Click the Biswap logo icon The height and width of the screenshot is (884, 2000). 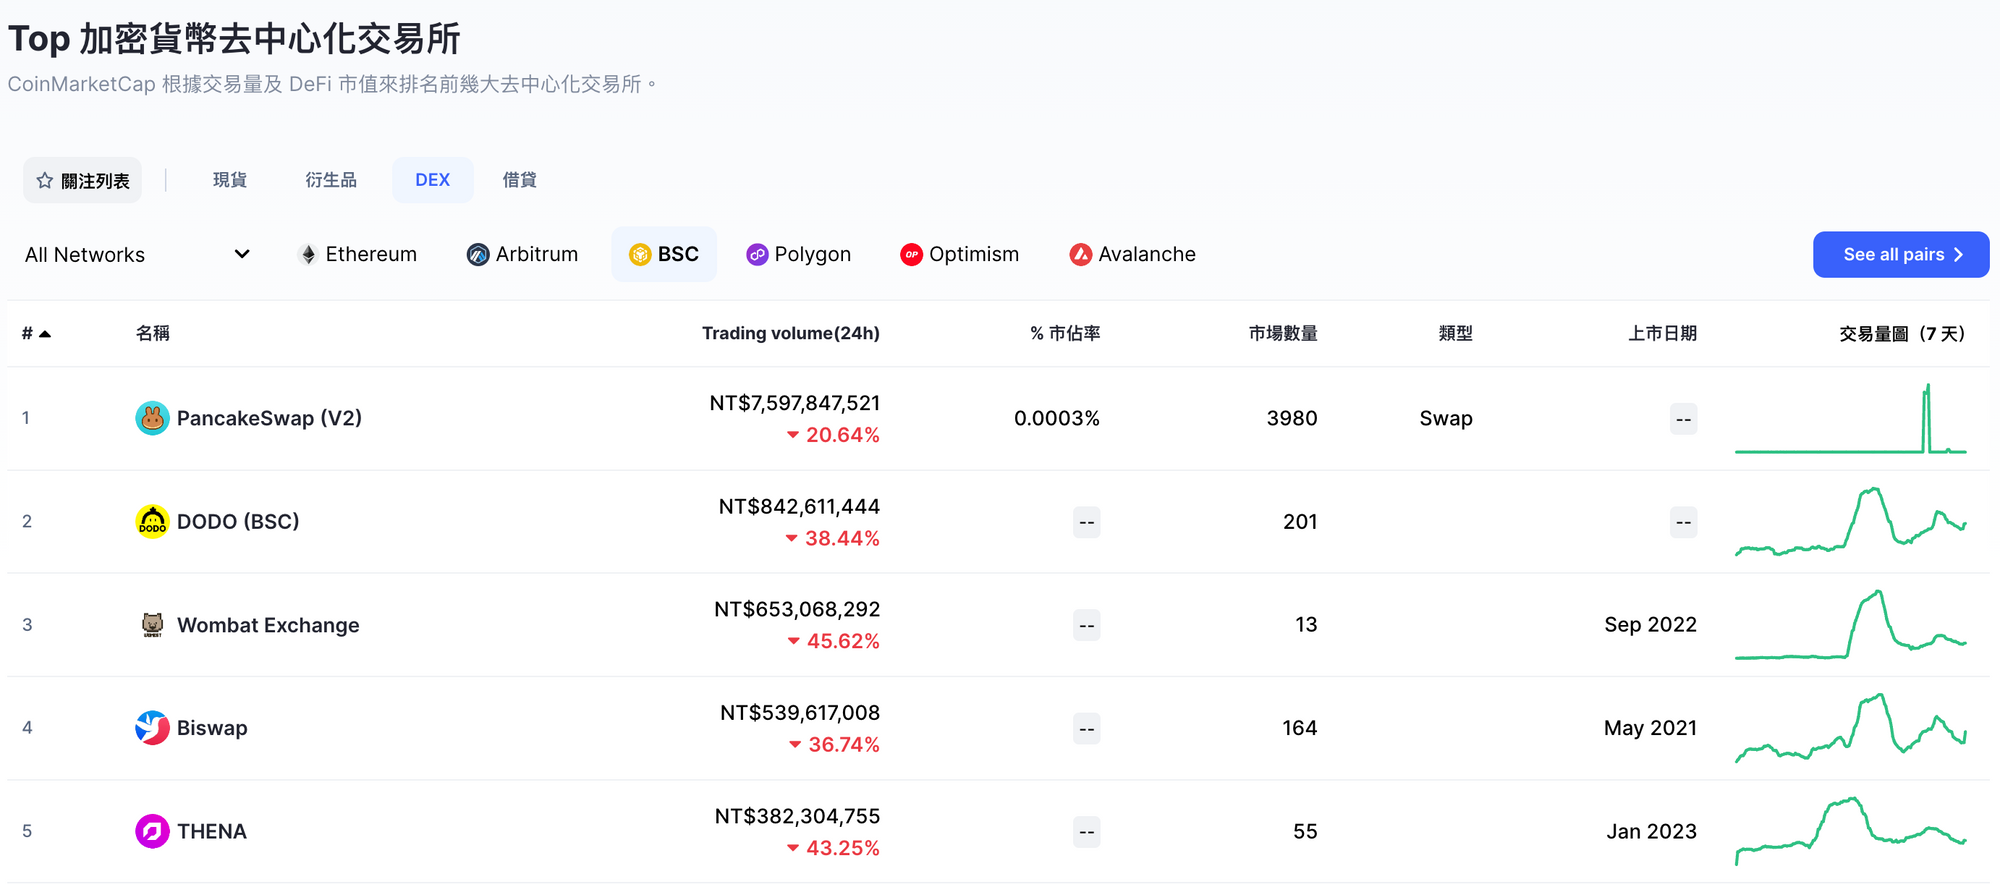click(x=152, y=728)
